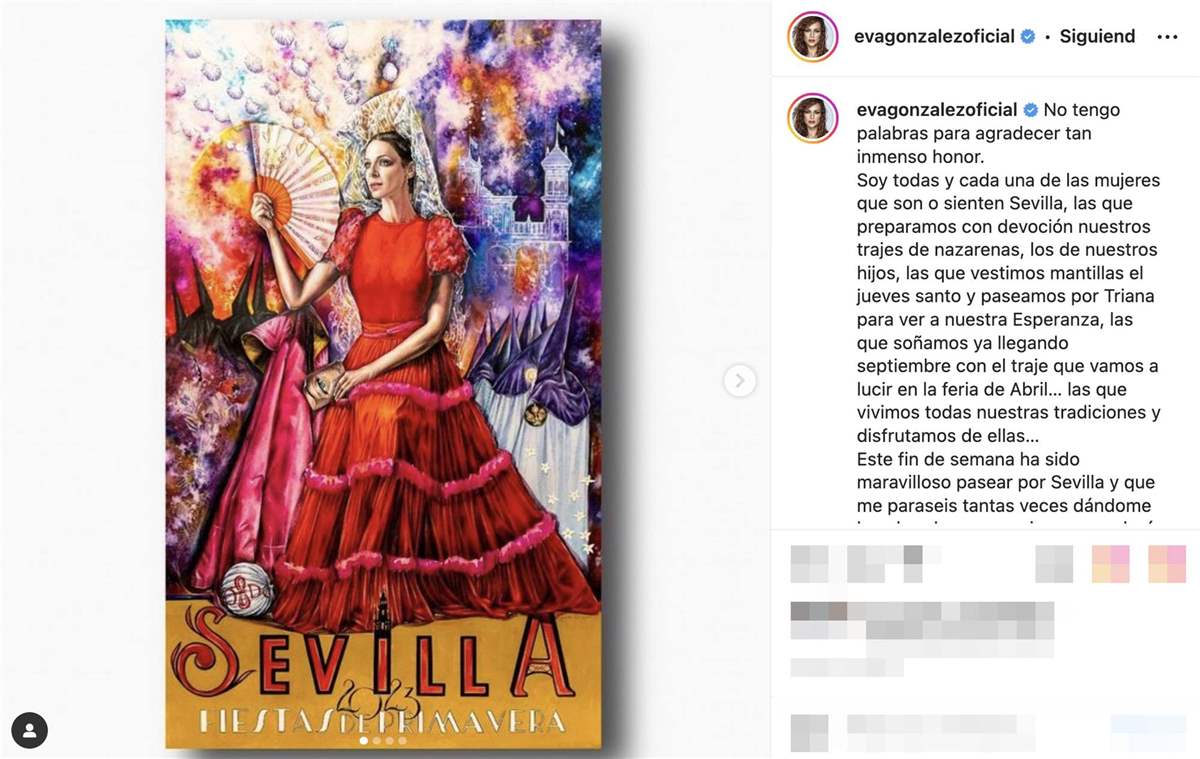Open evagonzalezoficial profile picture in header

812,37
